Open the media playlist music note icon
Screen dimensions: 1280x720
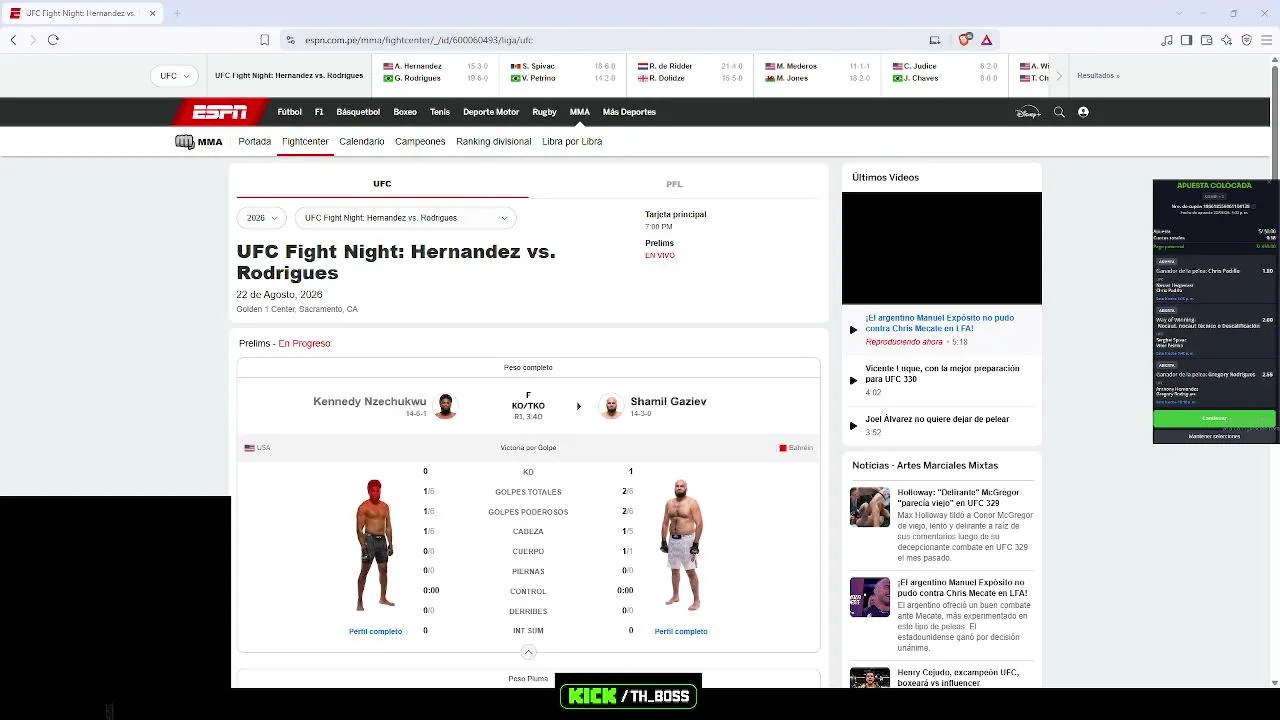tap(1167, 40)
